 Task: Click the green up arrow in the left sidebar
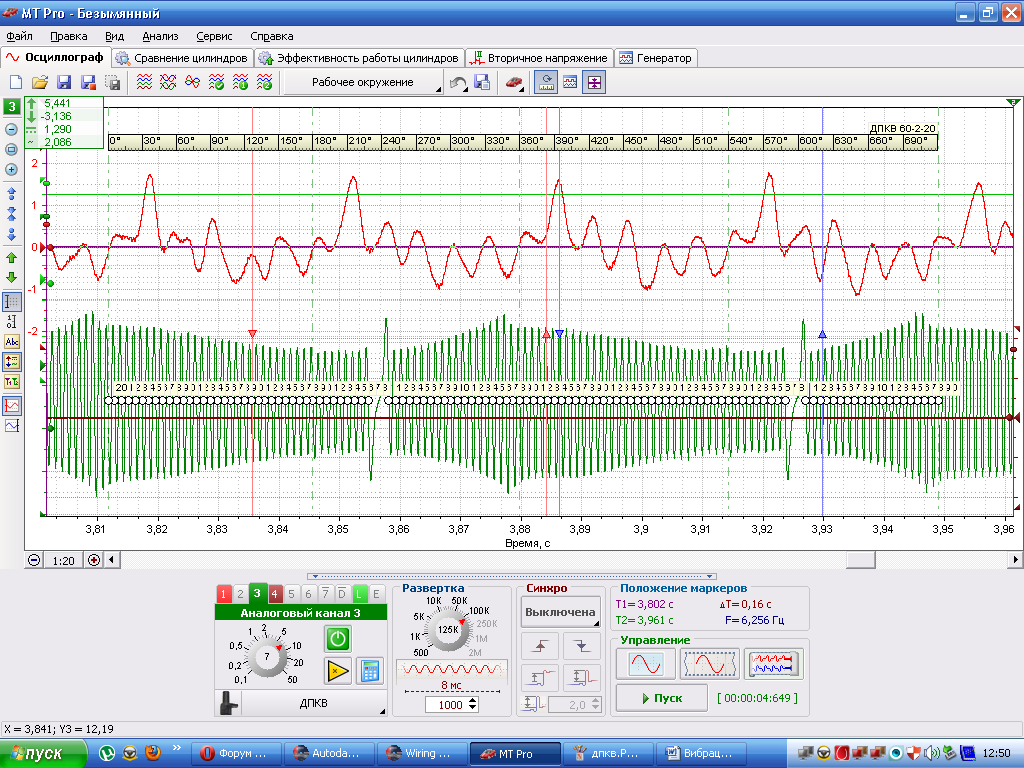11,258
